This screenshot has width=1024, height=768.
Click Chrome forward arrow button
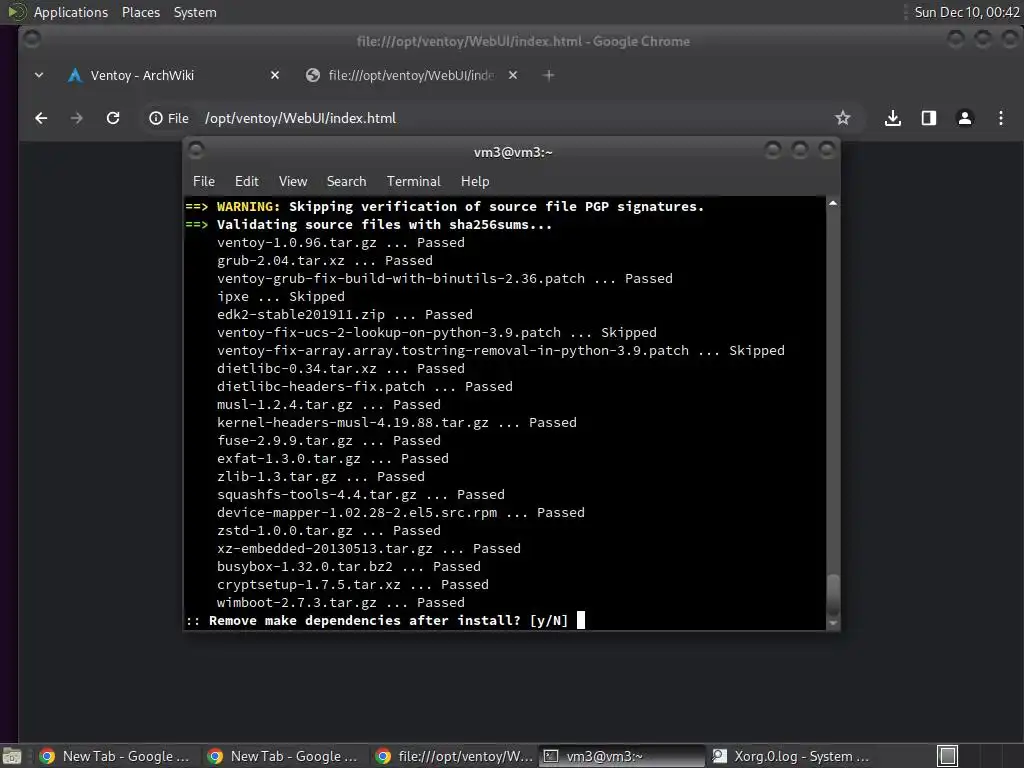tap(77, 118)
